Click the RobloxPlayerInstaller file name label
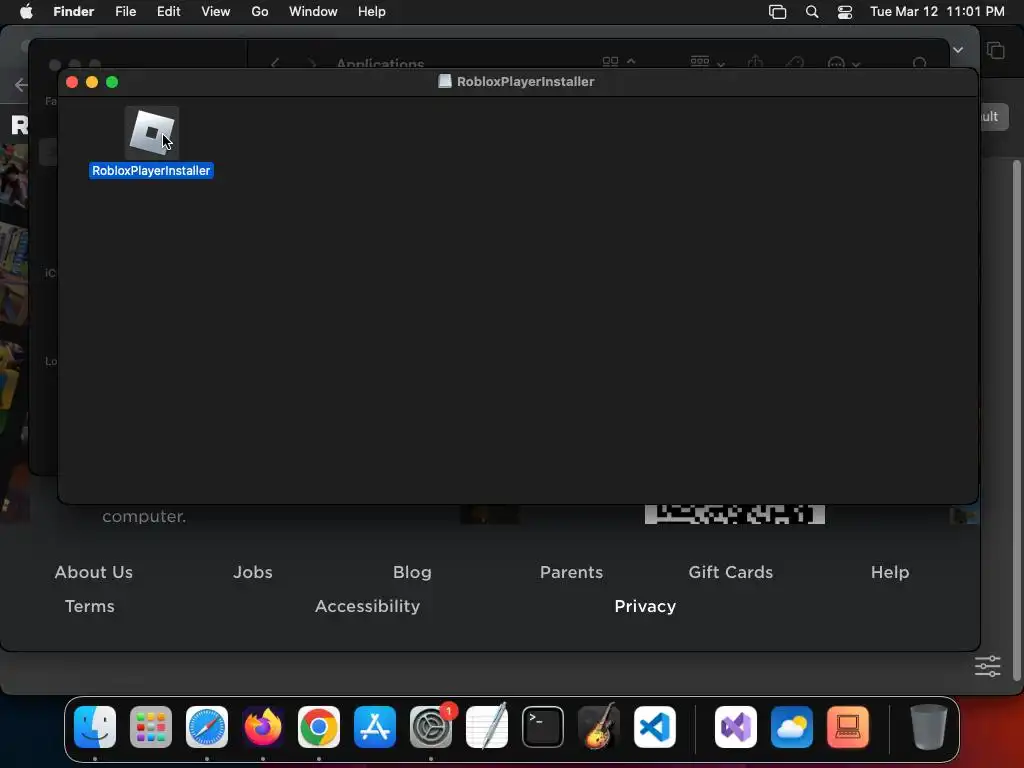 151,170
